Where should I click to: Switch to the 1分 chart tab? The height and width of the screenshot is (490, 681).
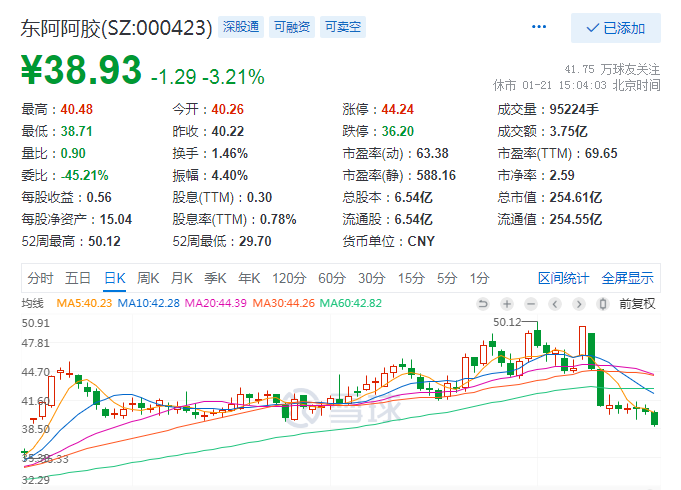coord(479,278)
